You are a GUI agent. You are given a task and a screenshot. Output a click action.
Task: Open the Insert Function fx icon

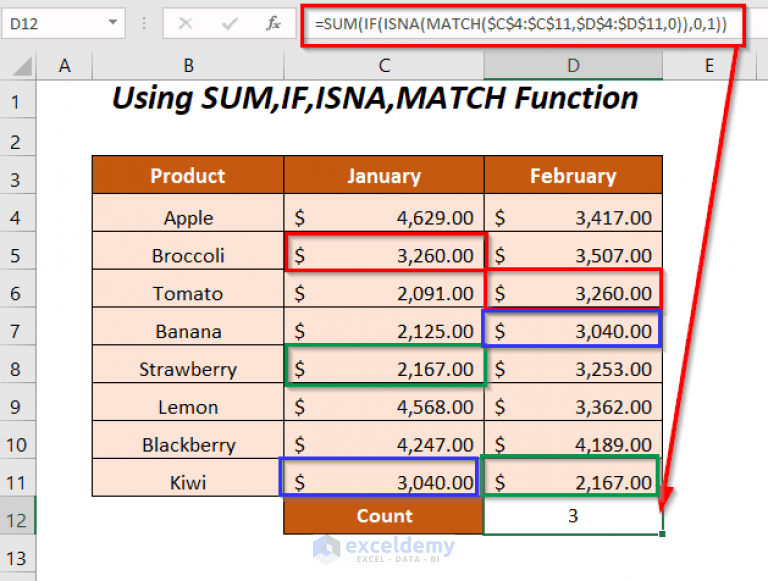coord(273,23)
